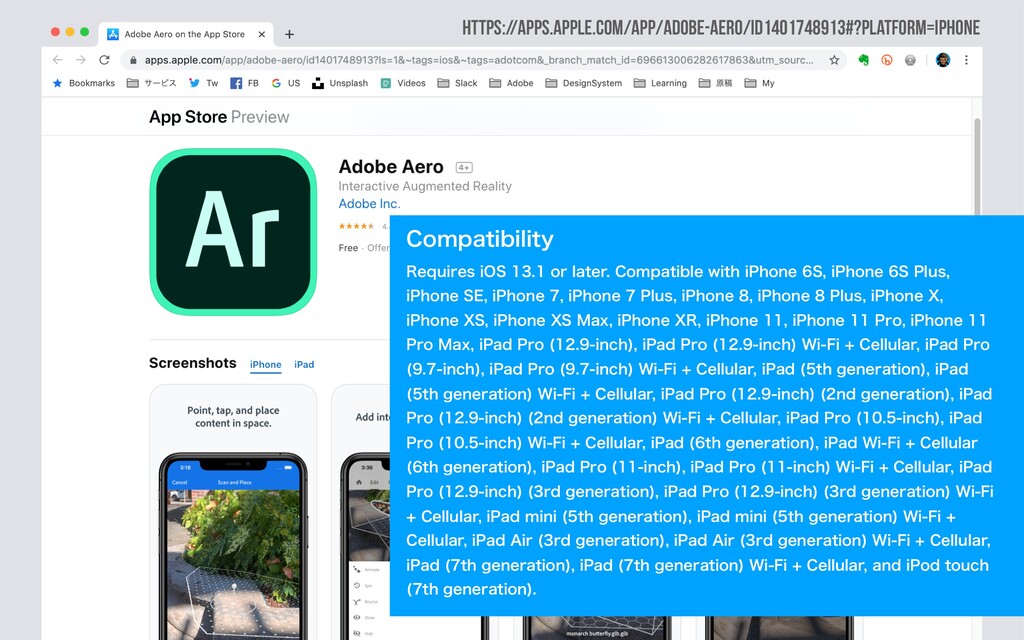This screenshot has height=640, width=1024.
Task: Click the browser forward arrow
Action: tap(80, 60)
